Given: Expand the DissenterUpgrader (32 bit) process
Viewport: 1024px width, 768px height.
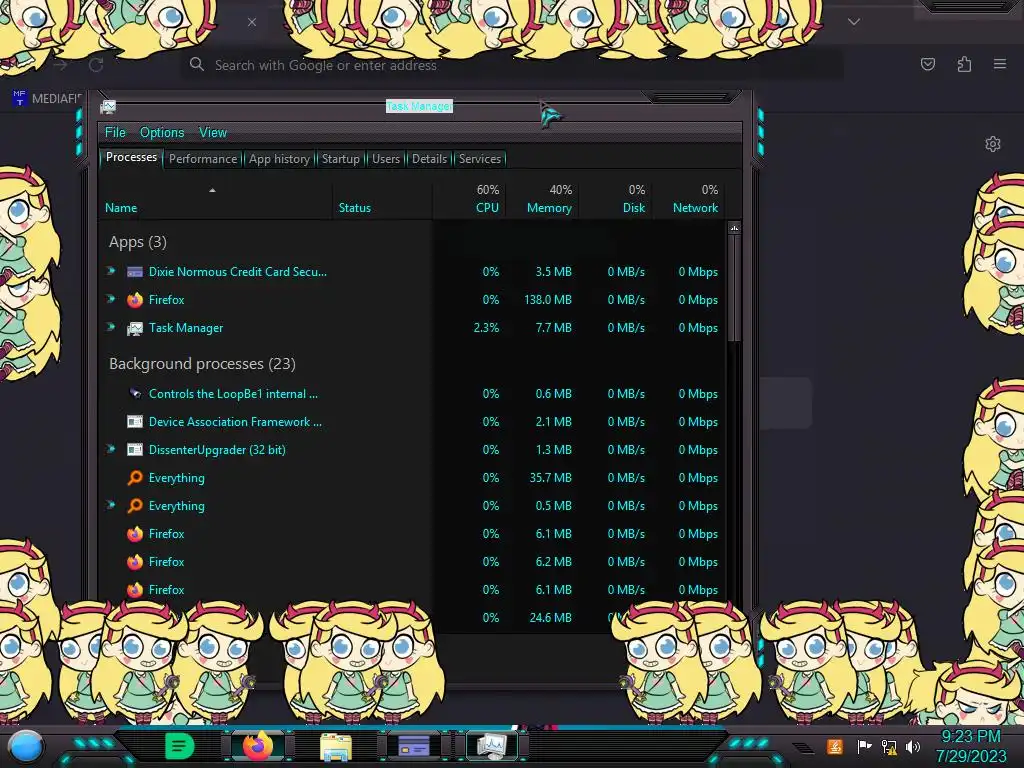Looking at the screenshot, I should click(x=111, y=449).
